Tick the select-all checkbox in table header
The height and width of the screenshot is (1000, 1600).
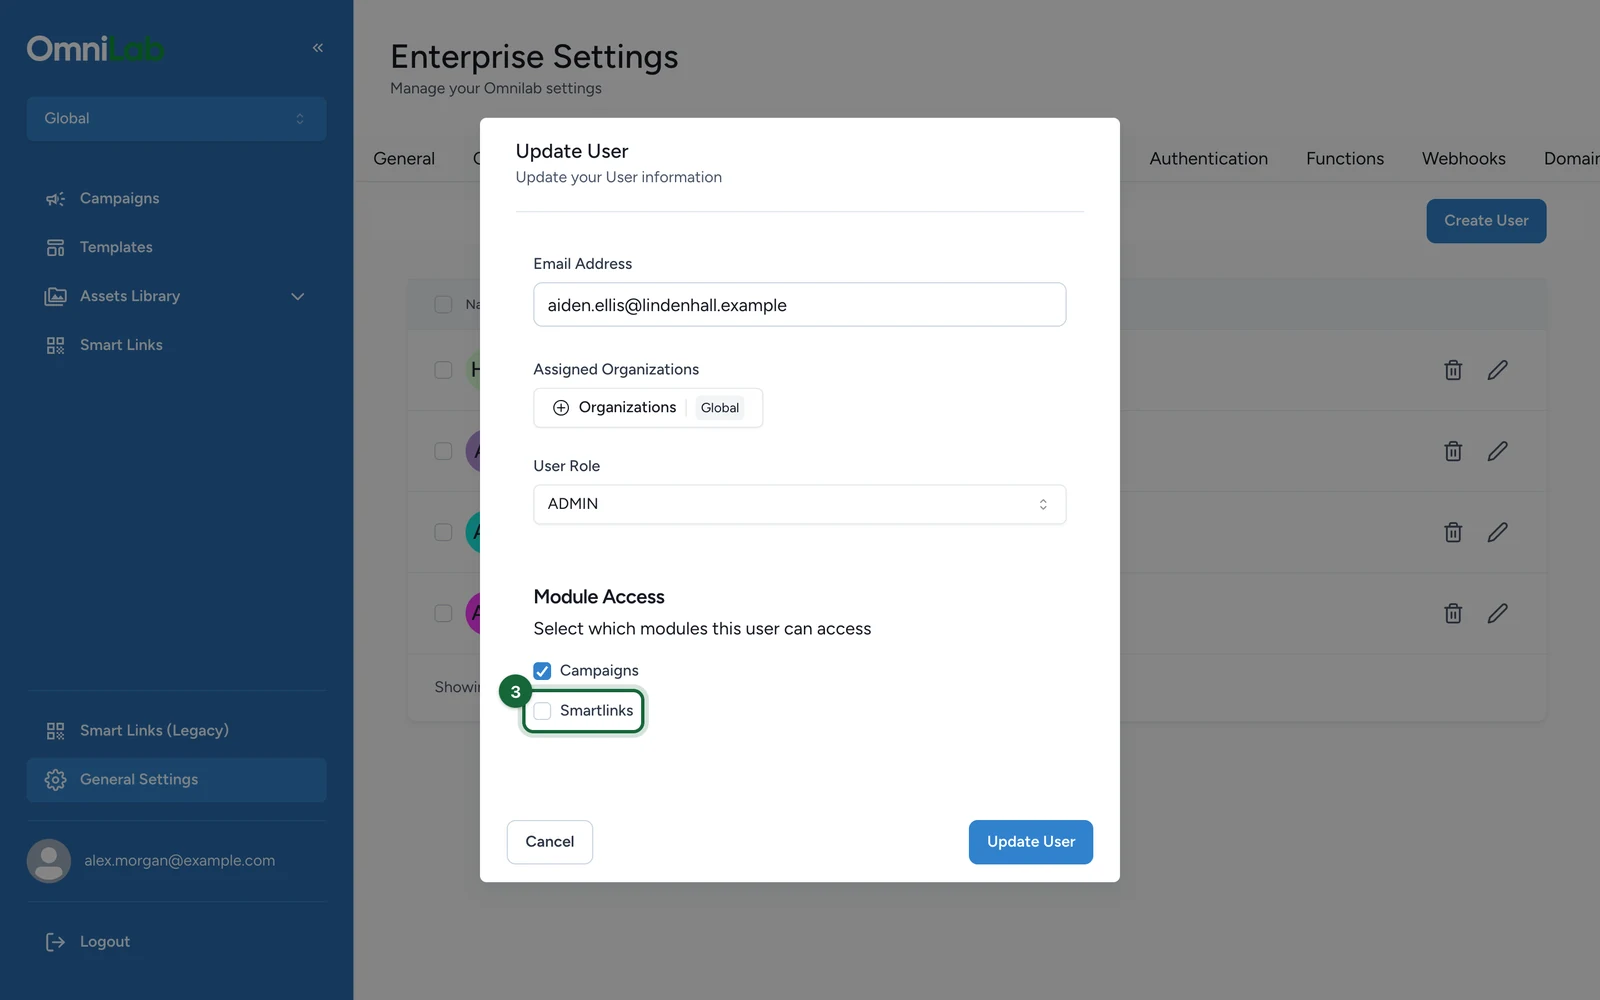pos(443,304)
